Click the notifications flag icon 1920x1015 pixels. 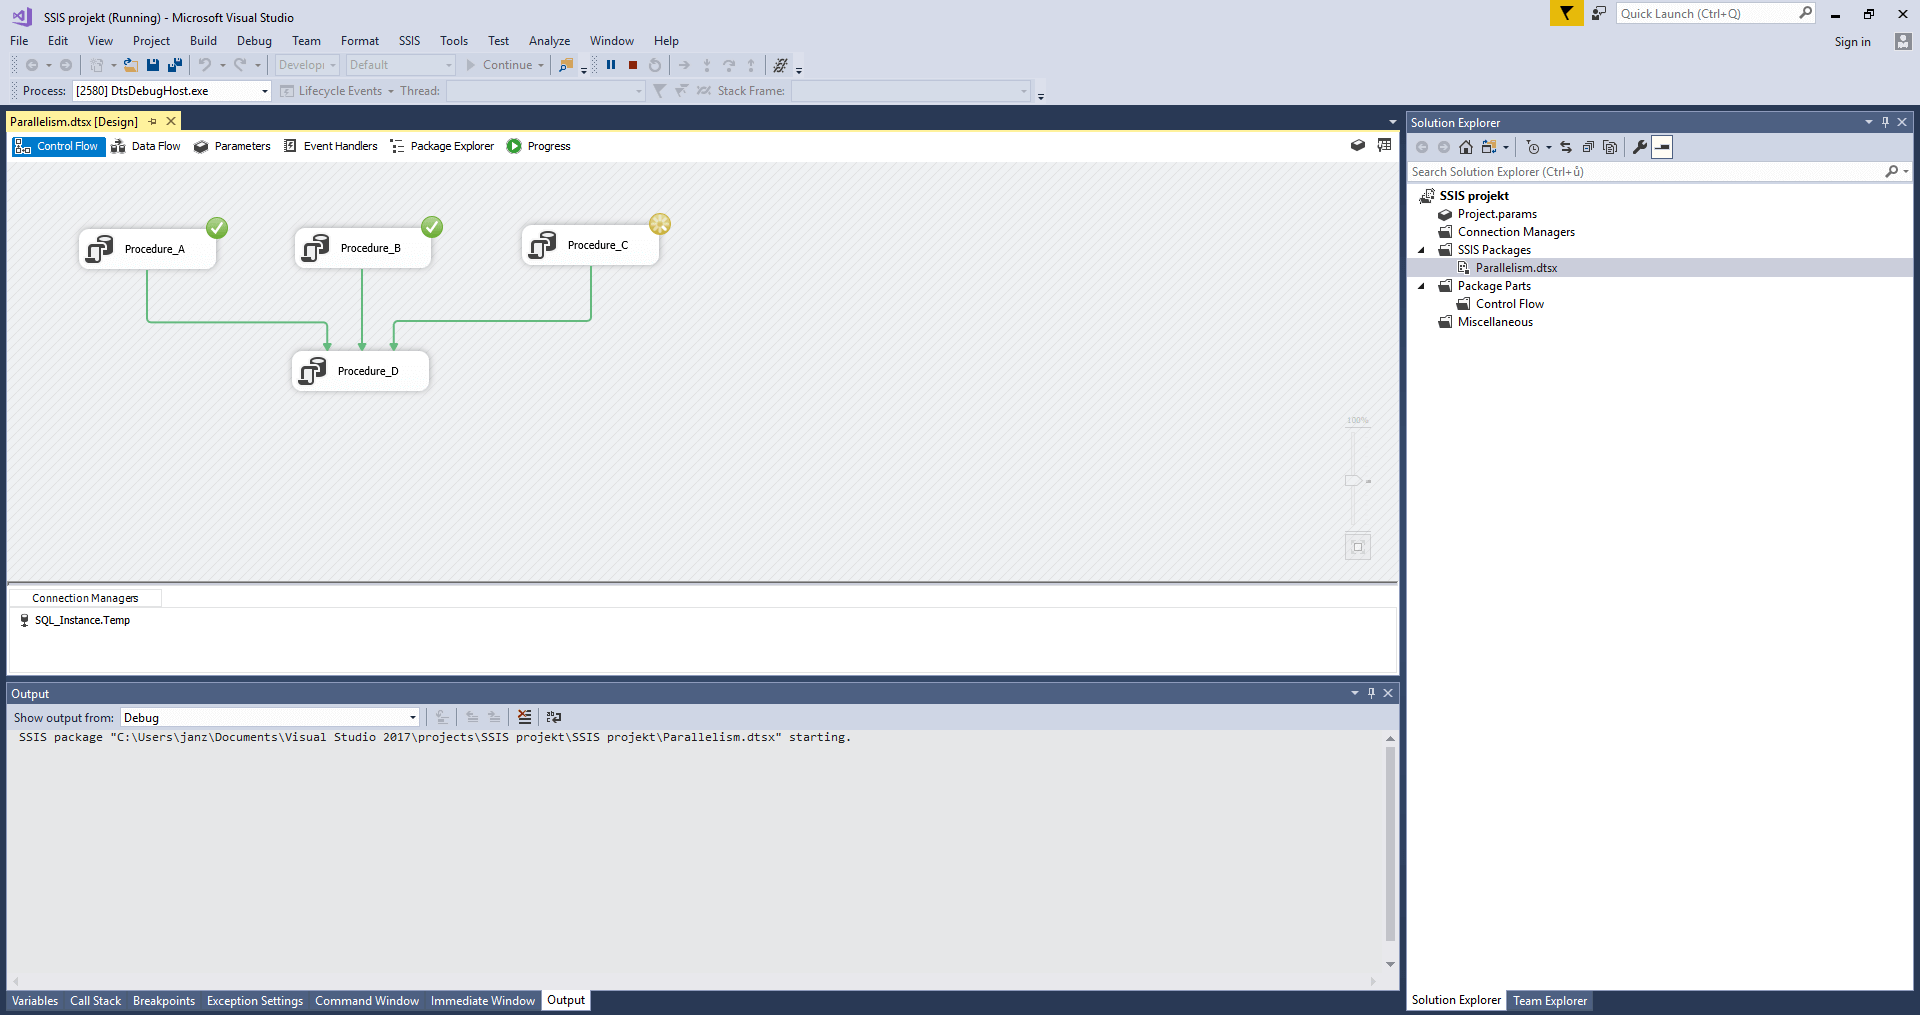[x=1566, y=14]
